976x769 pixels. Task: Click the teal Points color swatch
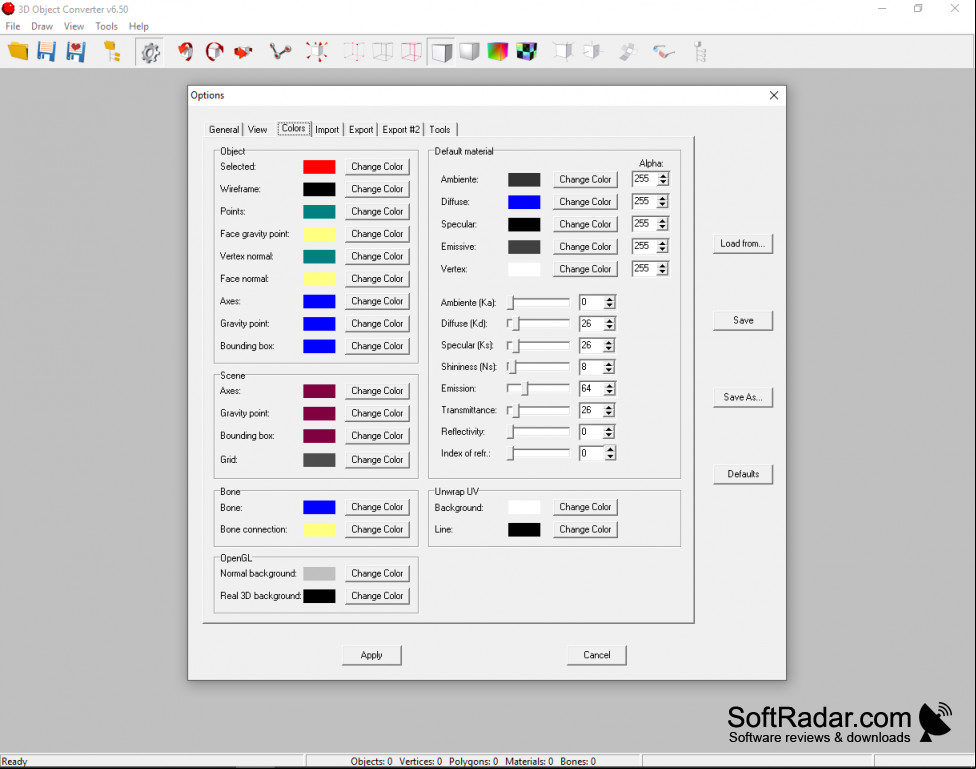[x=319, y=212]
